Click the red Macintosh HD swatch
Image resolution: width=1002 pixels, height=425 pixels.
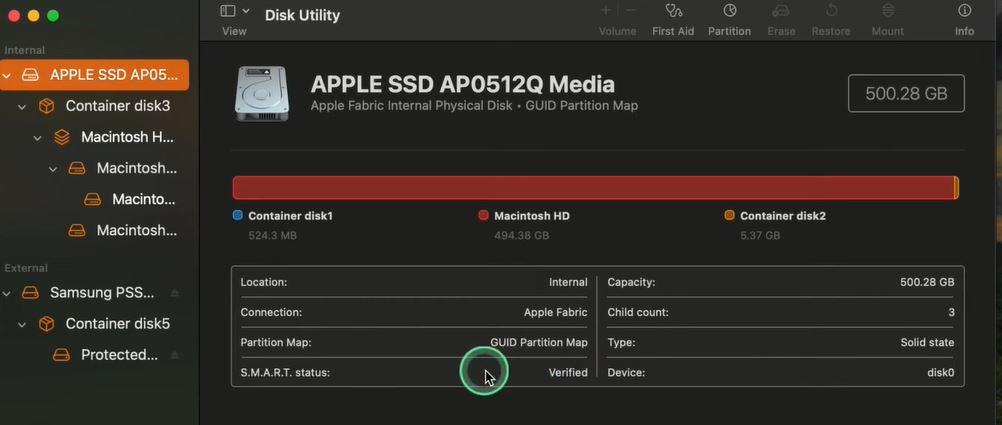click(x=484, y=215)
